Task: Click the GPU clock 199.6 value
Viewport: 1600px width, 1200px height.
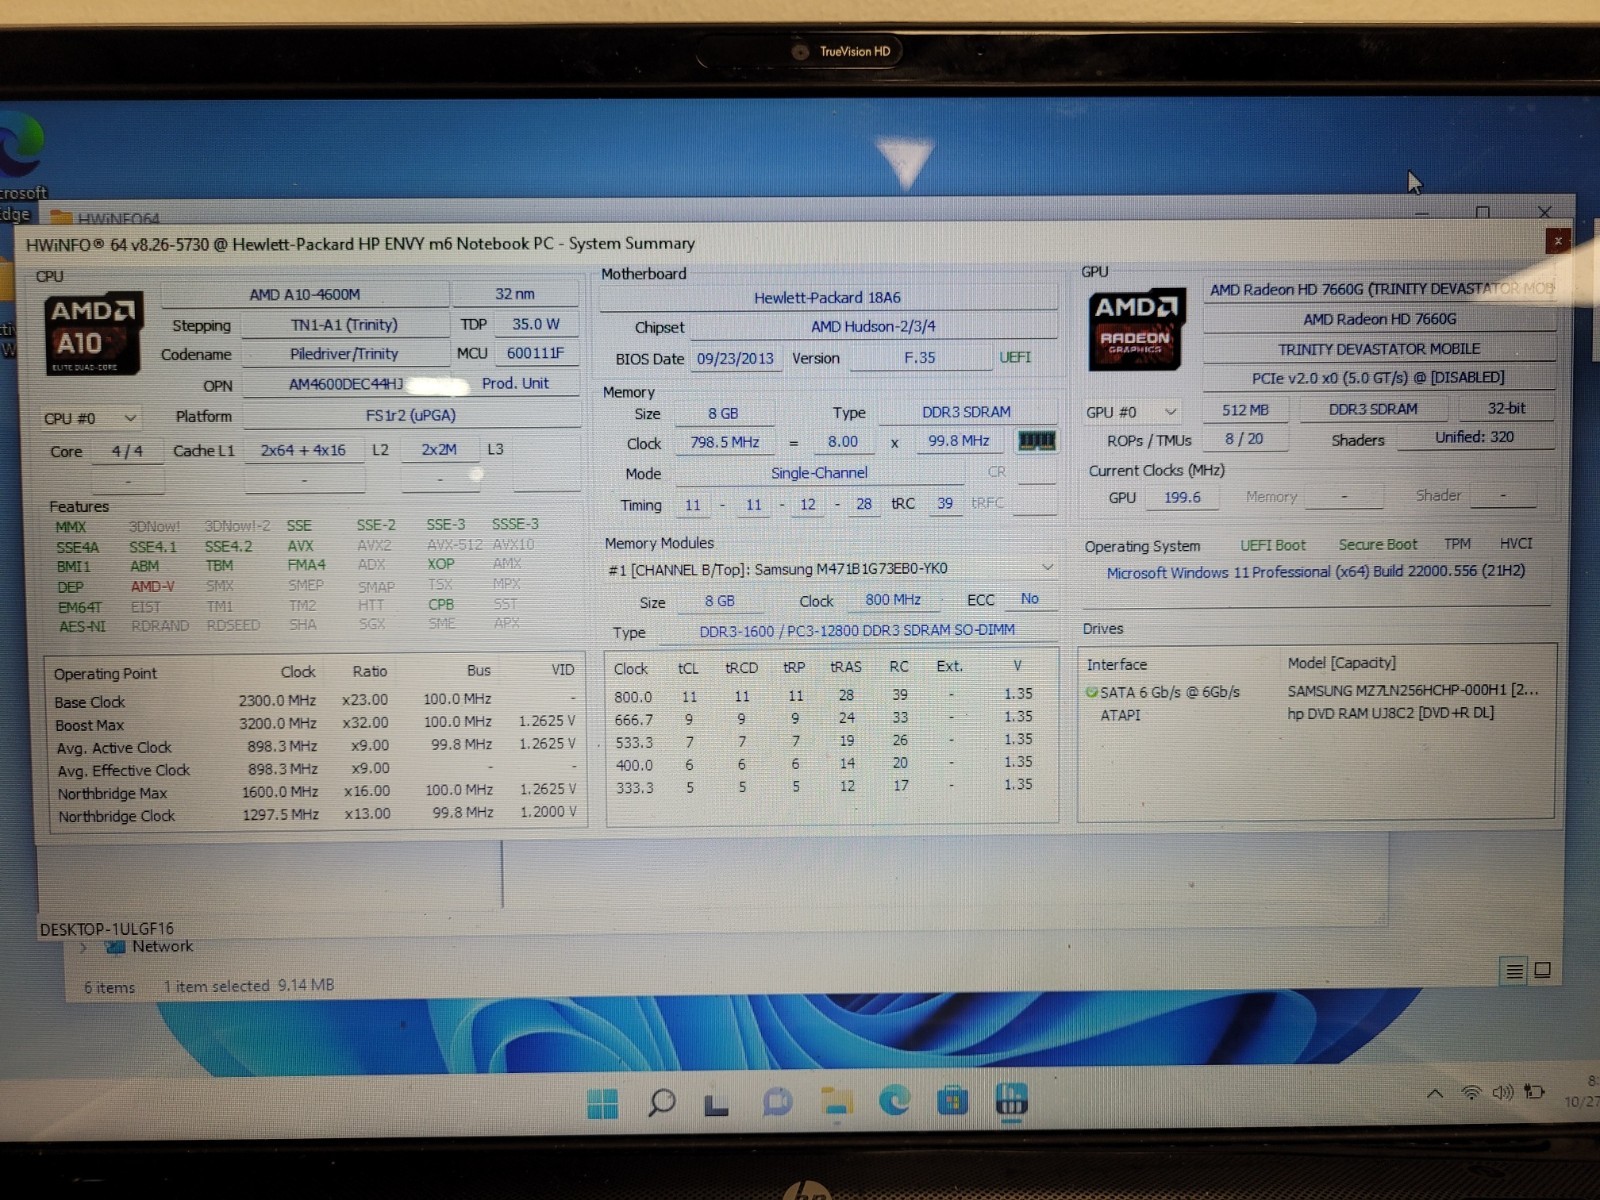Action: click(x=1182, y=497)
